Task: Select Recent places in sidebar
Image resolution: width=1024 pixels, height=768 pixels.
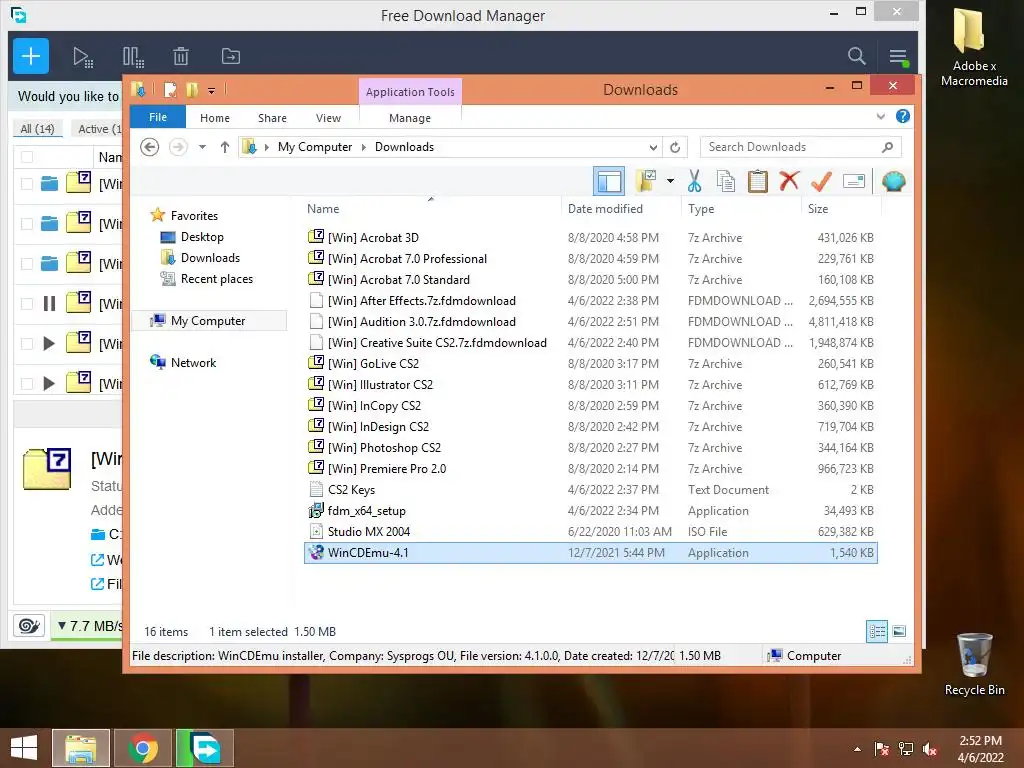Action: 217,279
